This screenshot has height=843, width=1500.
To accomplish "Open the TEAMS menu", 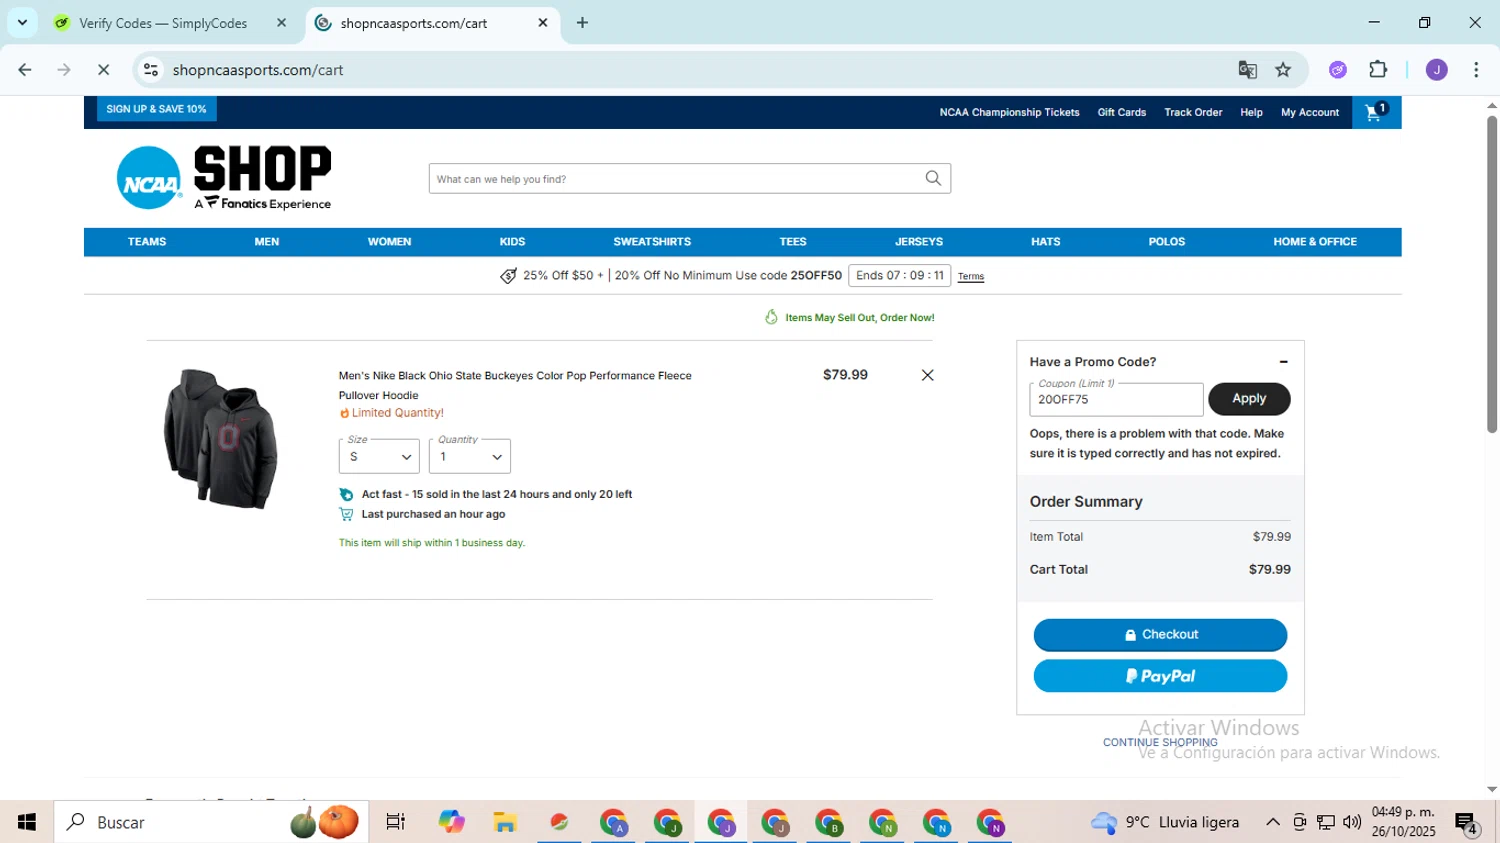I will 147,242.
